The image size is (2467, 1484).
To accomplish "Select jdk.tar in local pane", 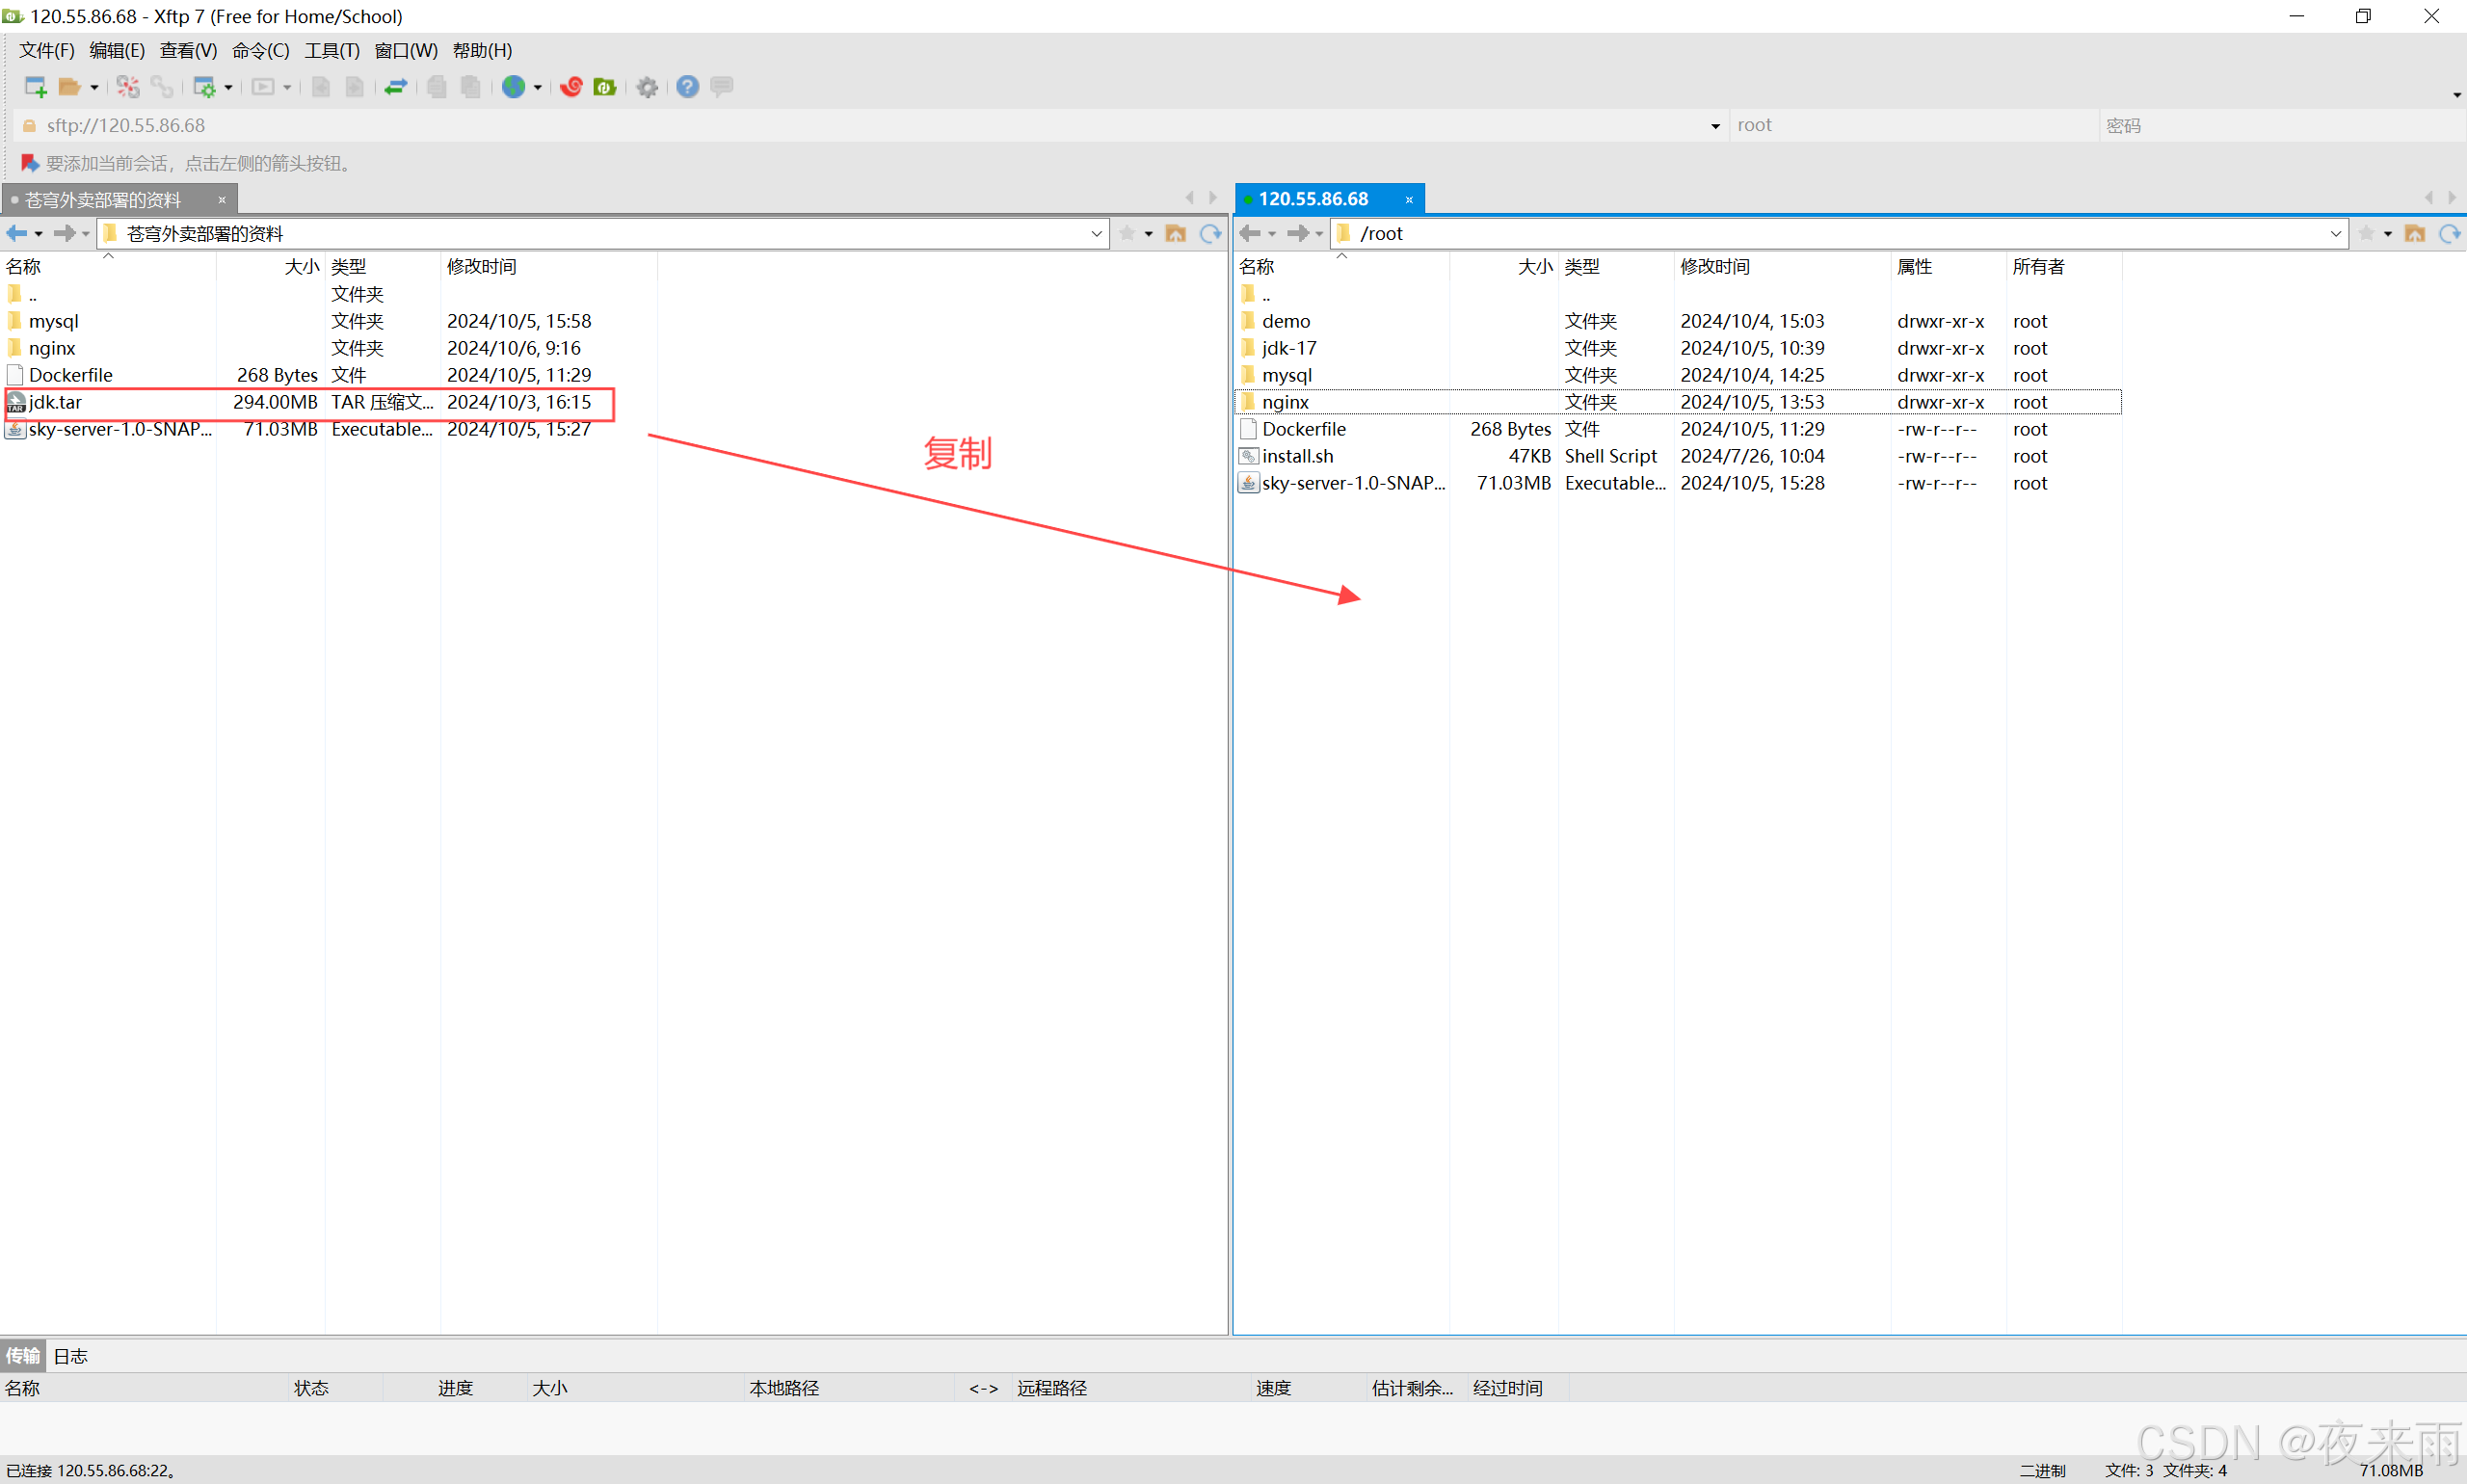I will point(56,402).
